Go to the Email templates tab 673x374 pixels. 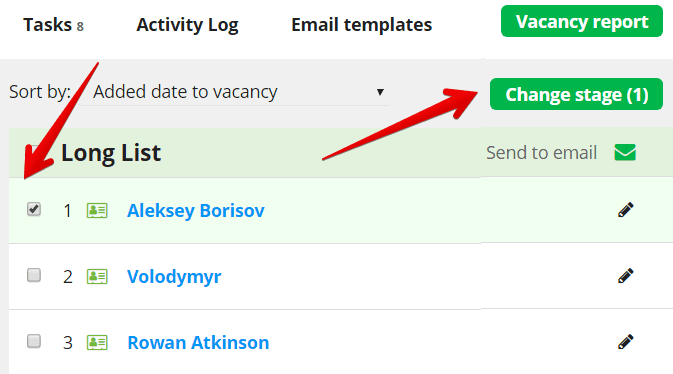tap(361, 25)
